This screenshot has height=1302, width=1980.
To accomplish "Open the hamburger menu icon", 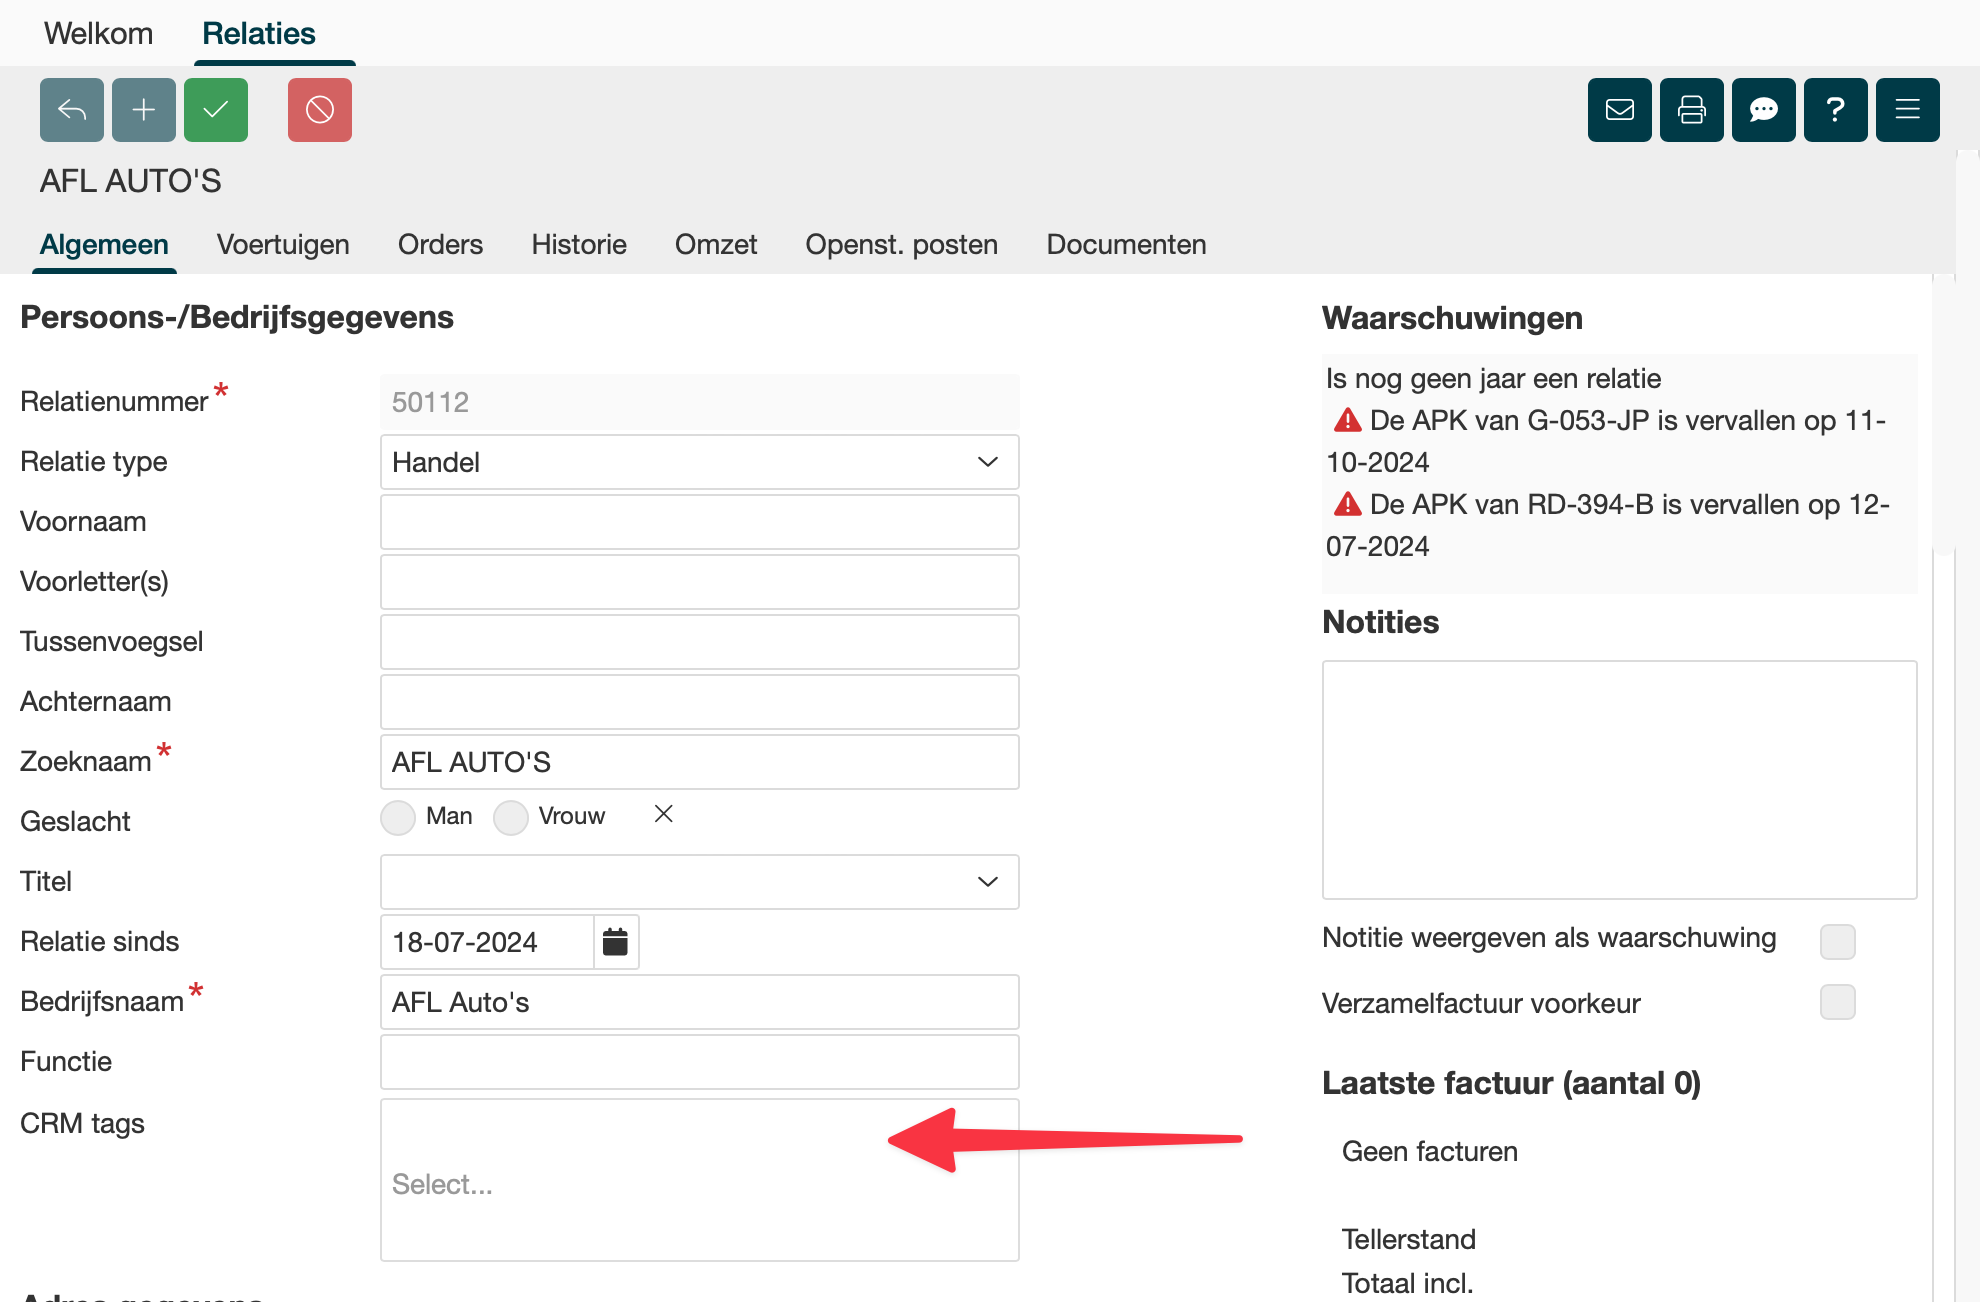I will (x=1908, y=110).
